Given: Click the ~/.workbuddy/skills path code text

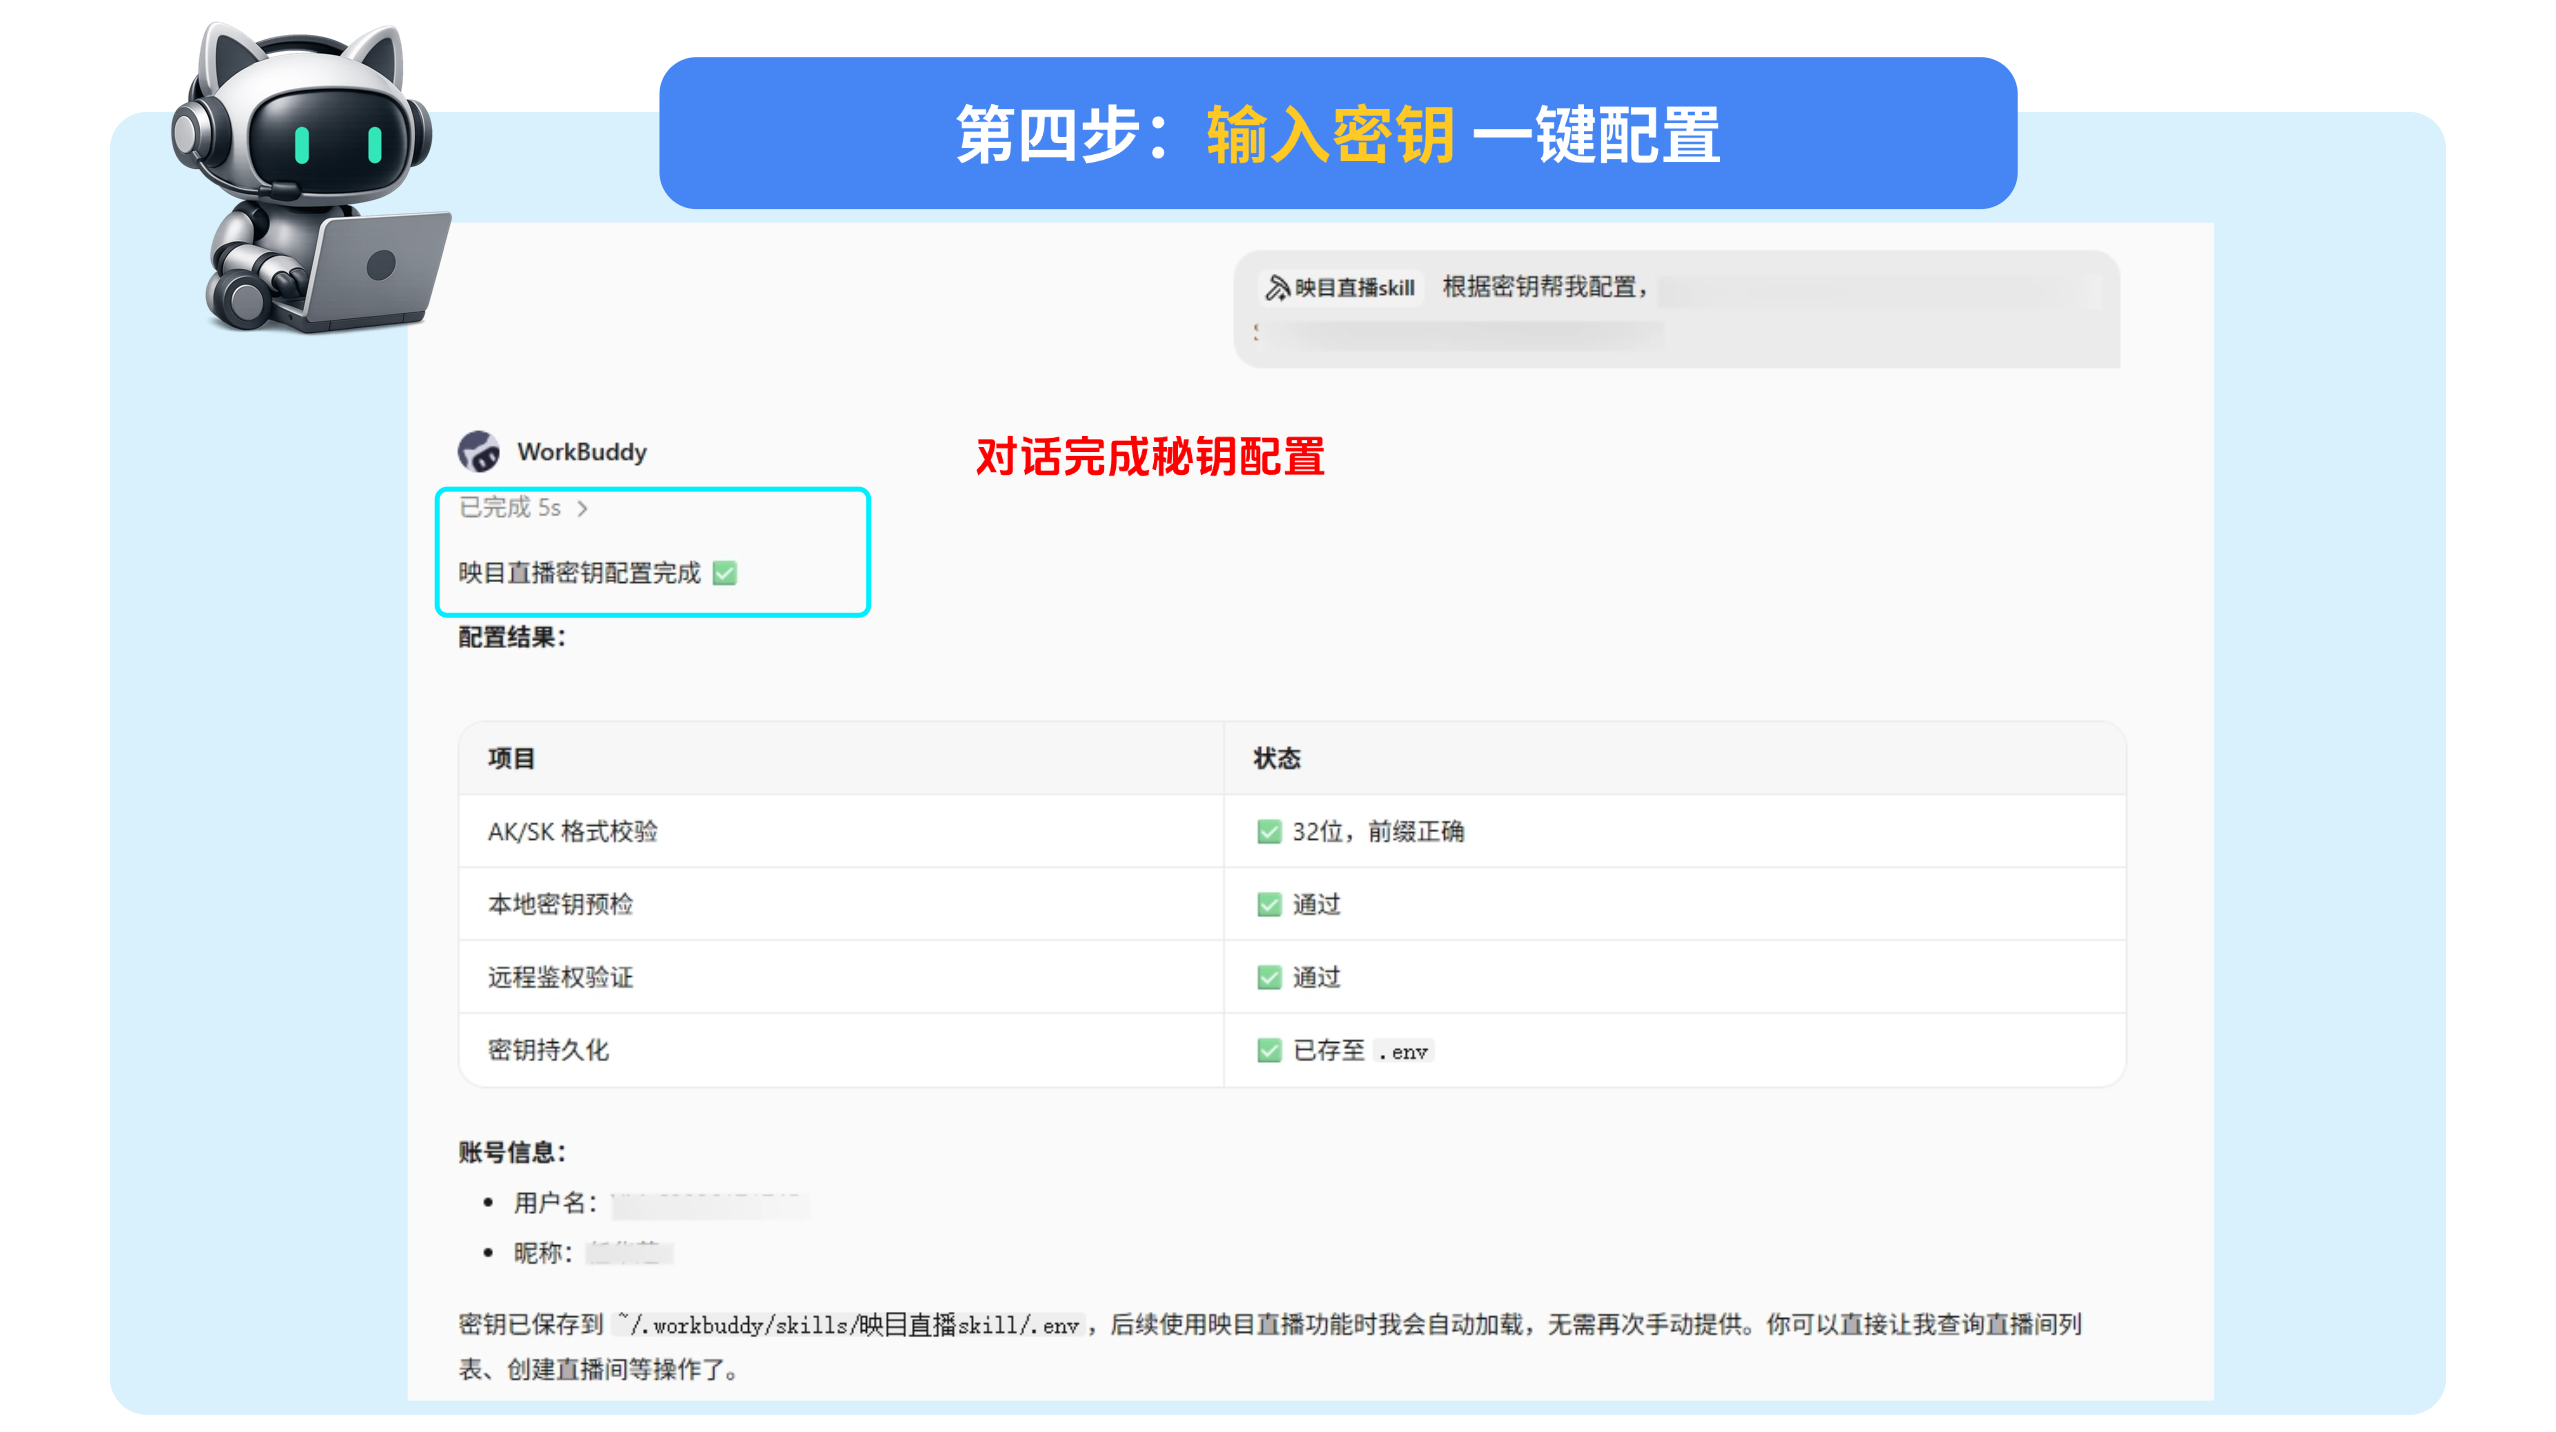Looking at the screenshot, I should (850, 1326).
